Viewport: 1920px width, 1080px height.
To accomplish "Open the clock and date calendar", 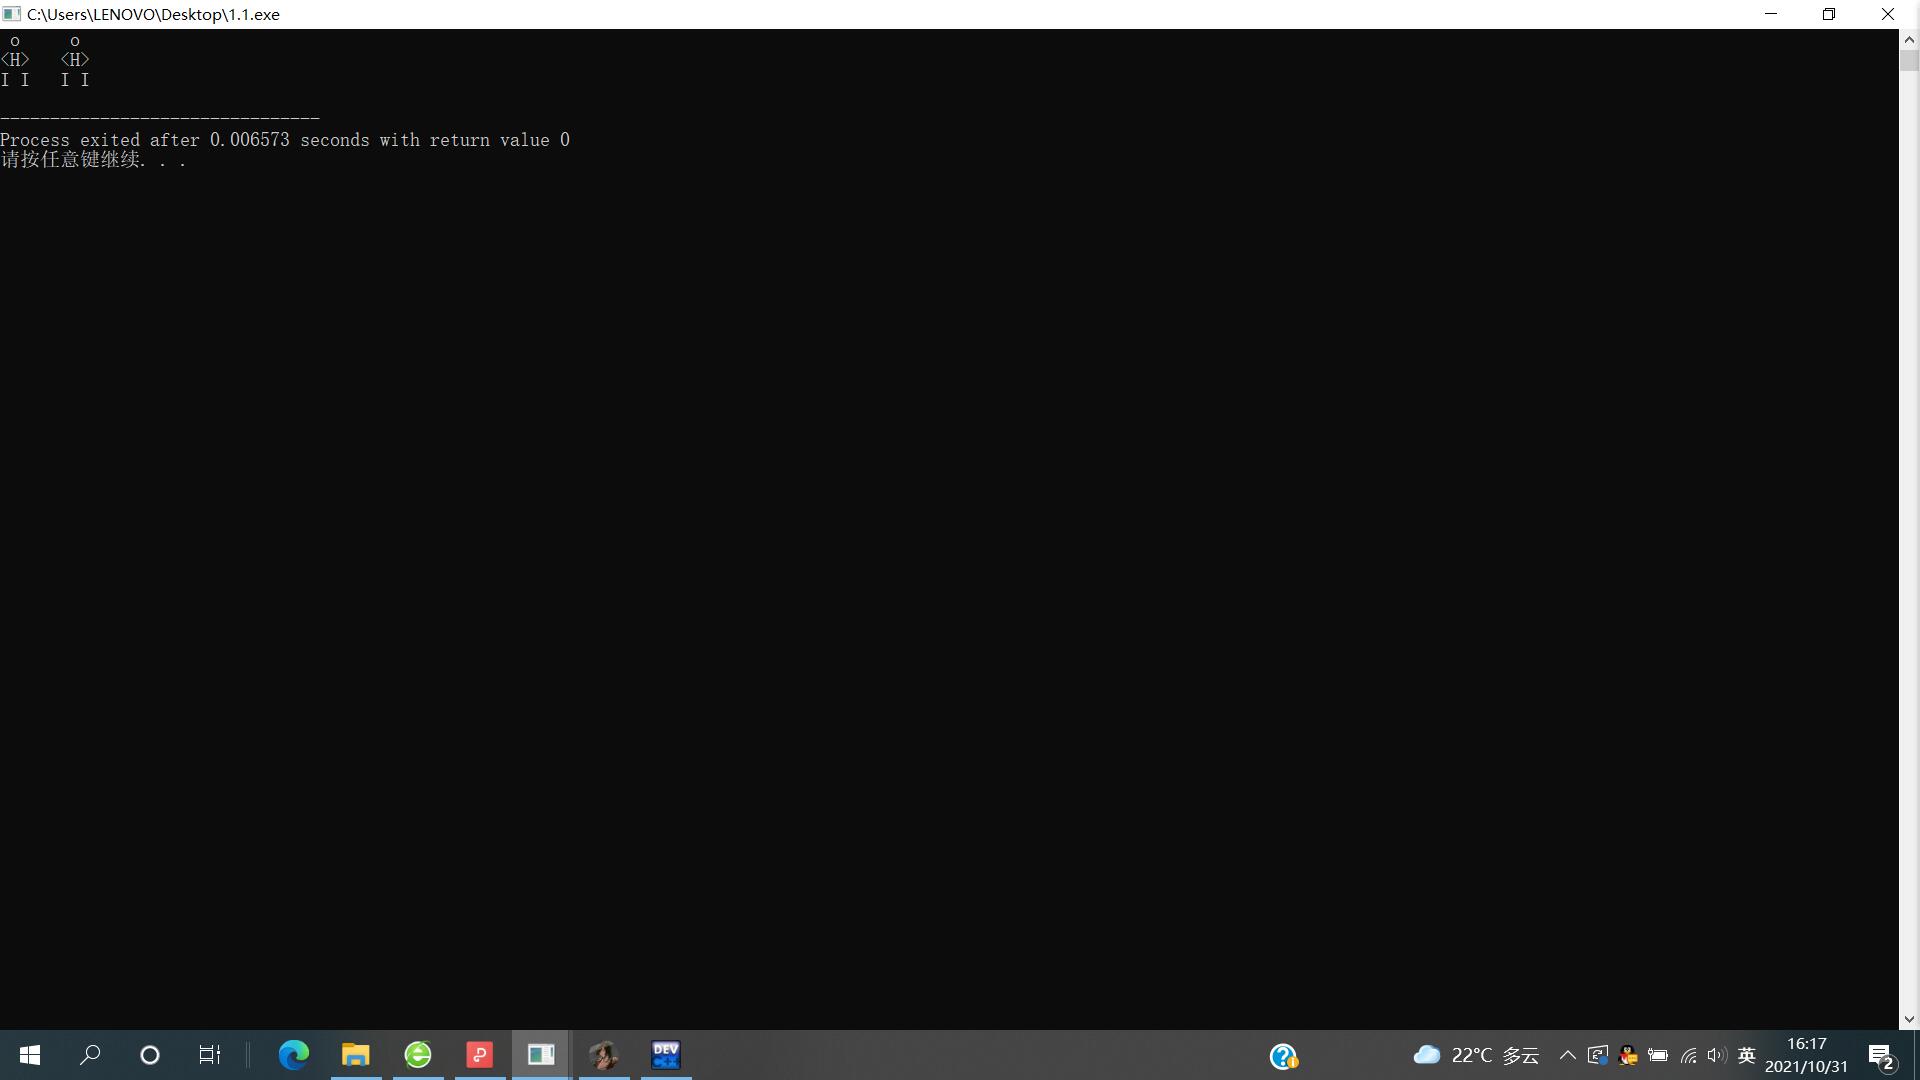I will 1806,1055.
